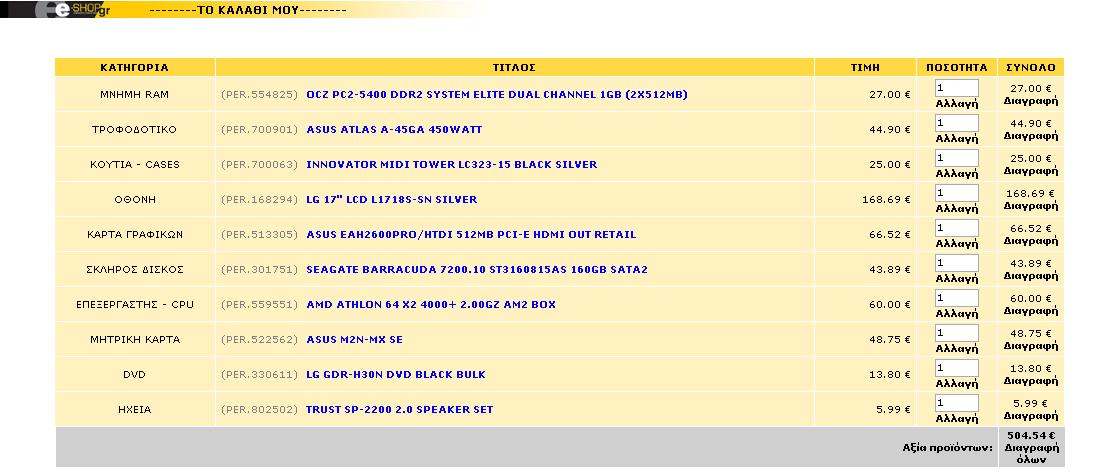Image resolution: width=1119 pixels, height=473 pixels.
Task: Focus quantity field for ASUS M2N-MX SE
Action: pos(956,332)
